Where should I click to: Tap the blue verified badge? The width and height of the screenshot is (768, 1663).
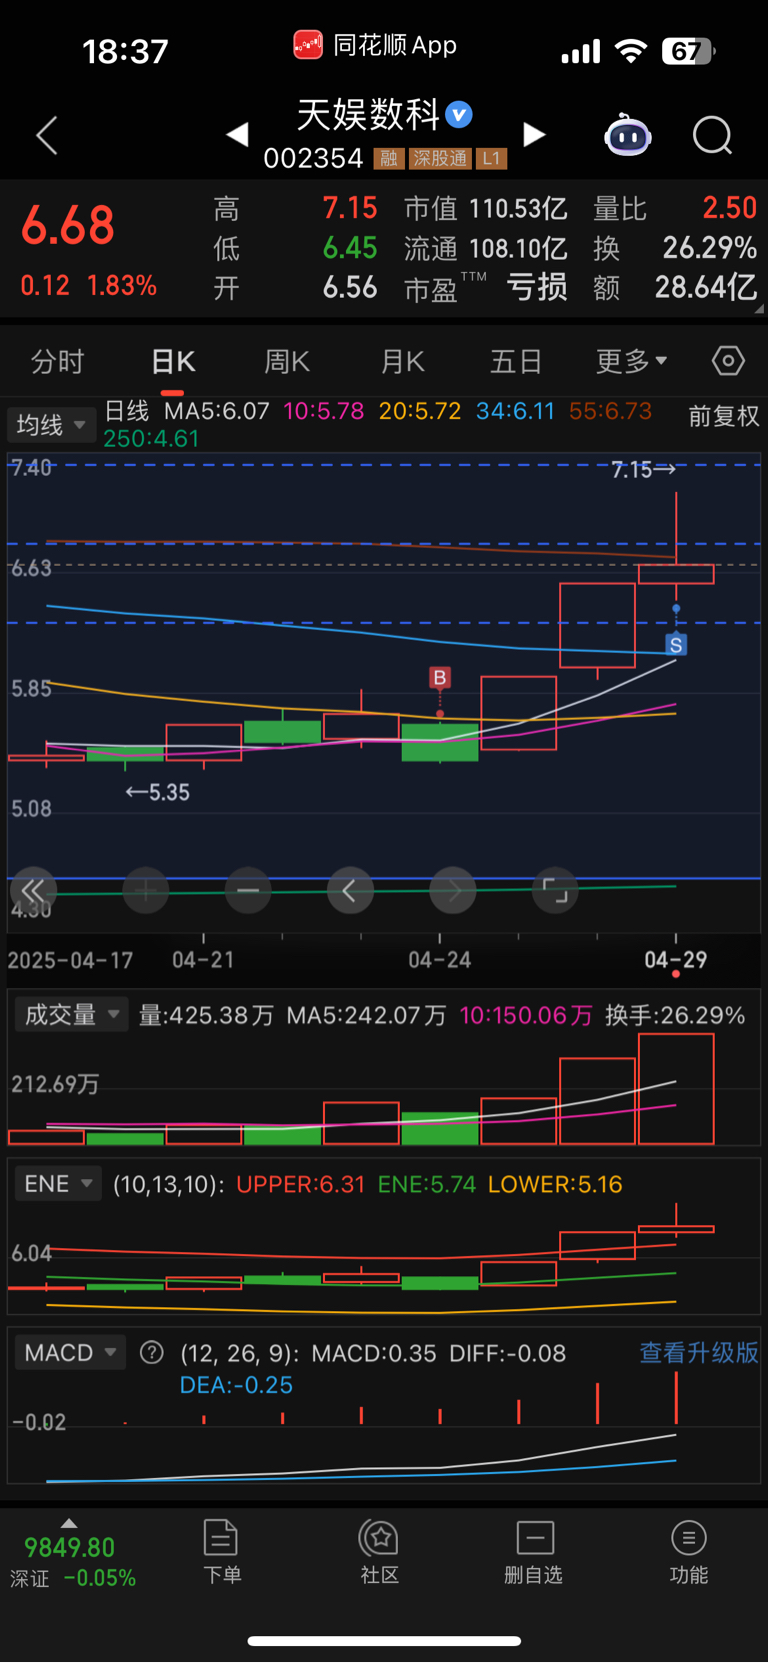[x=459, y=115]
